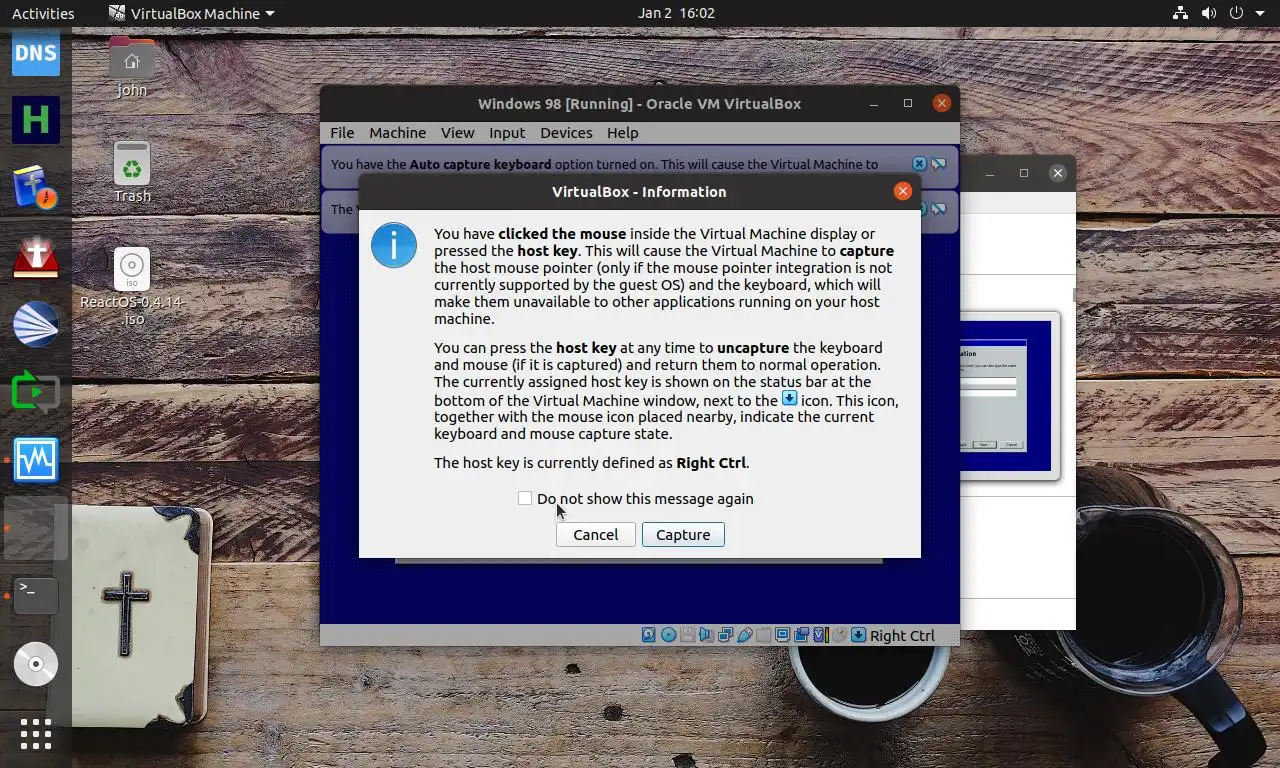Click the Capture button
The width and height of the screenshot is (1280, 768).
point(683,534)
